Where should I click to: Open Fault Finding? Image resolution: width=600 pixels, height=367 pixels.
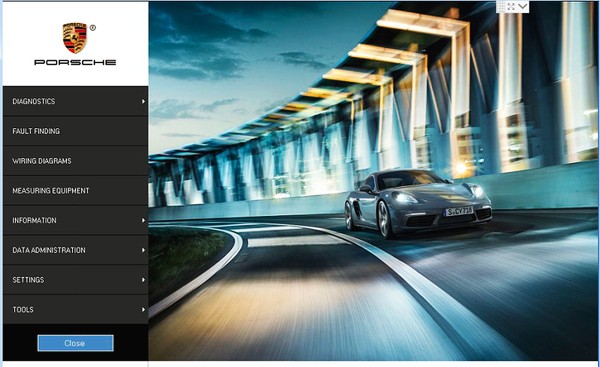tap(75, 131)
